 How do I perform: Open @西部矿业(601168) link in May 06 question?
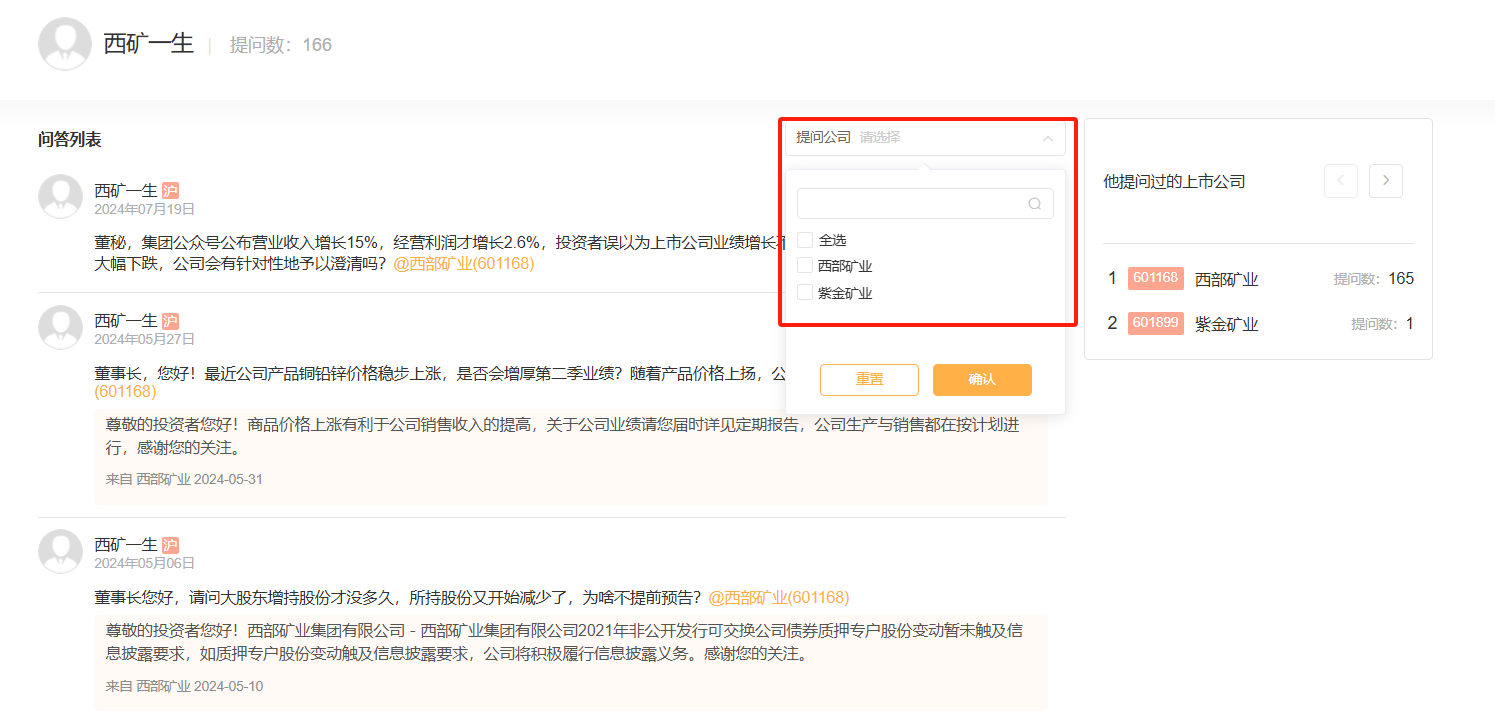(778, 598)
